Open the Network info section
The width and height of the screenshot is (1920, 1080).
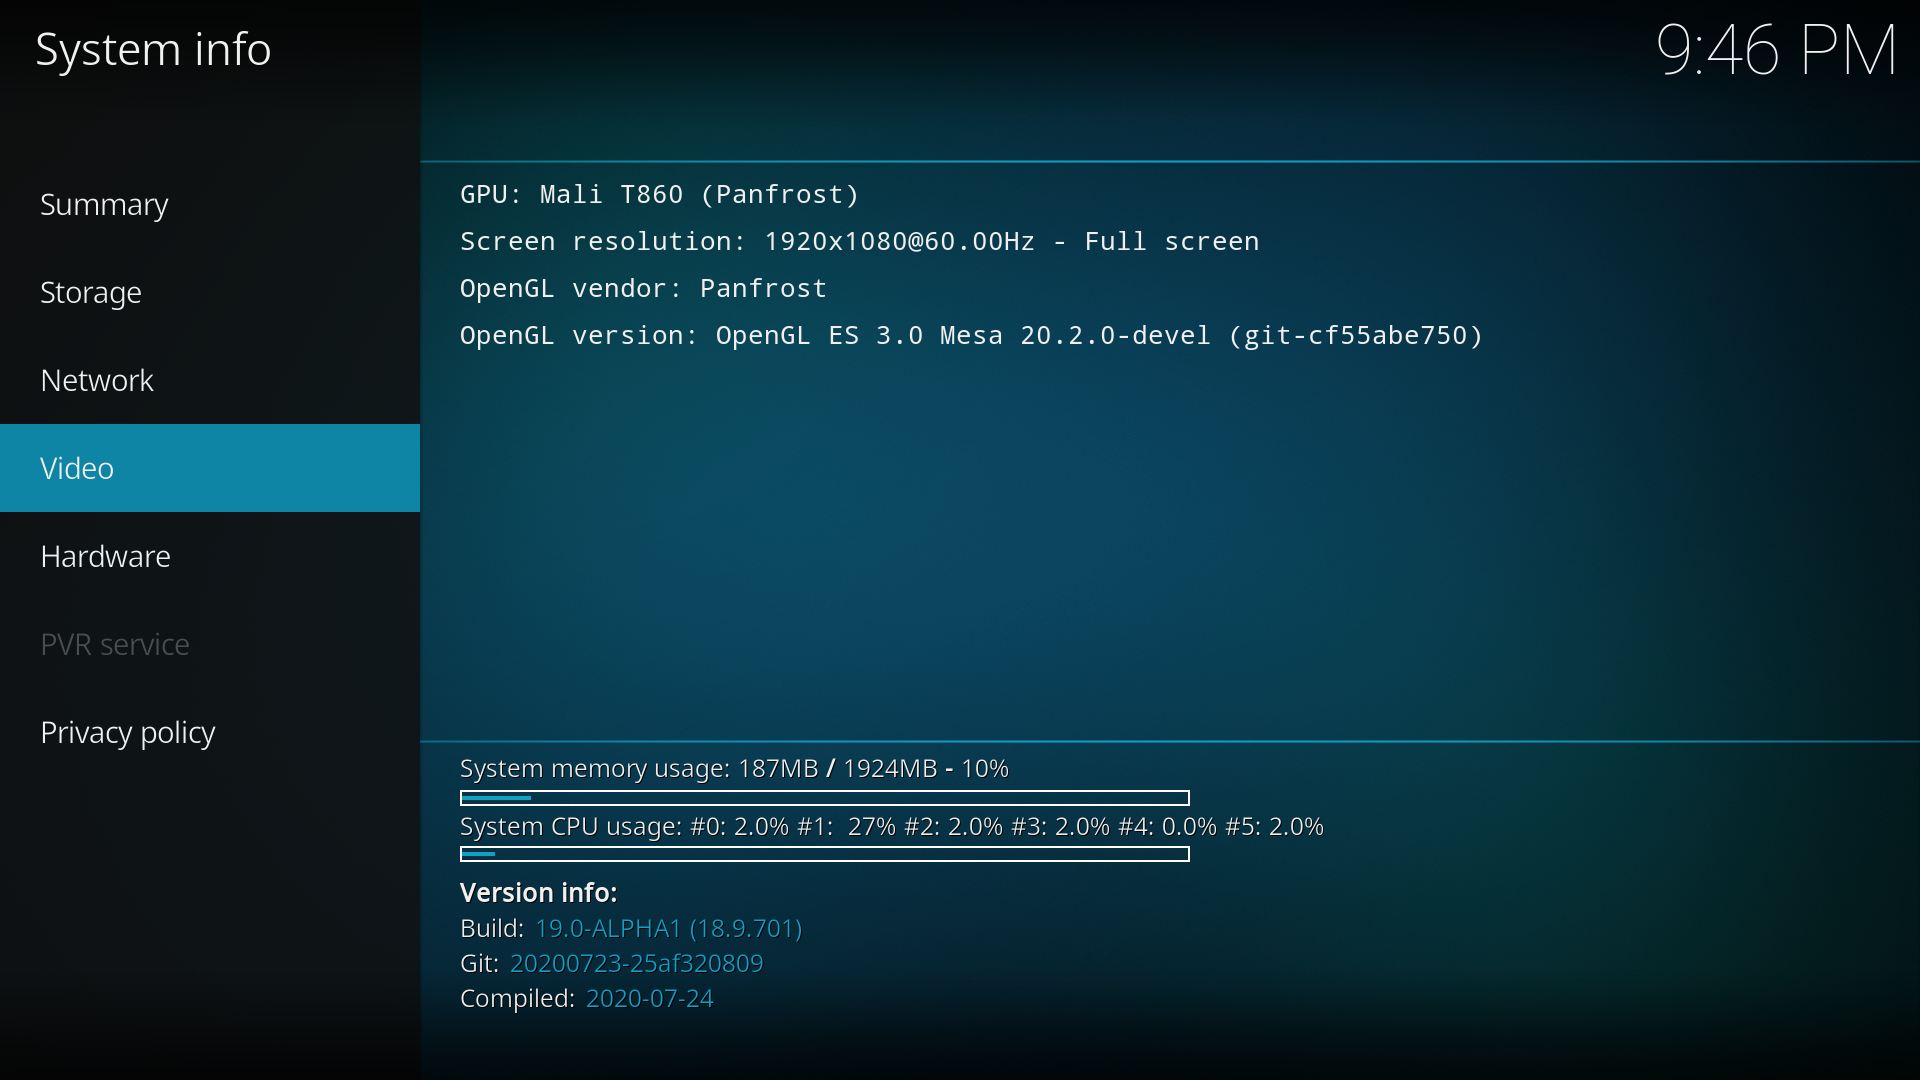(210, 380)
